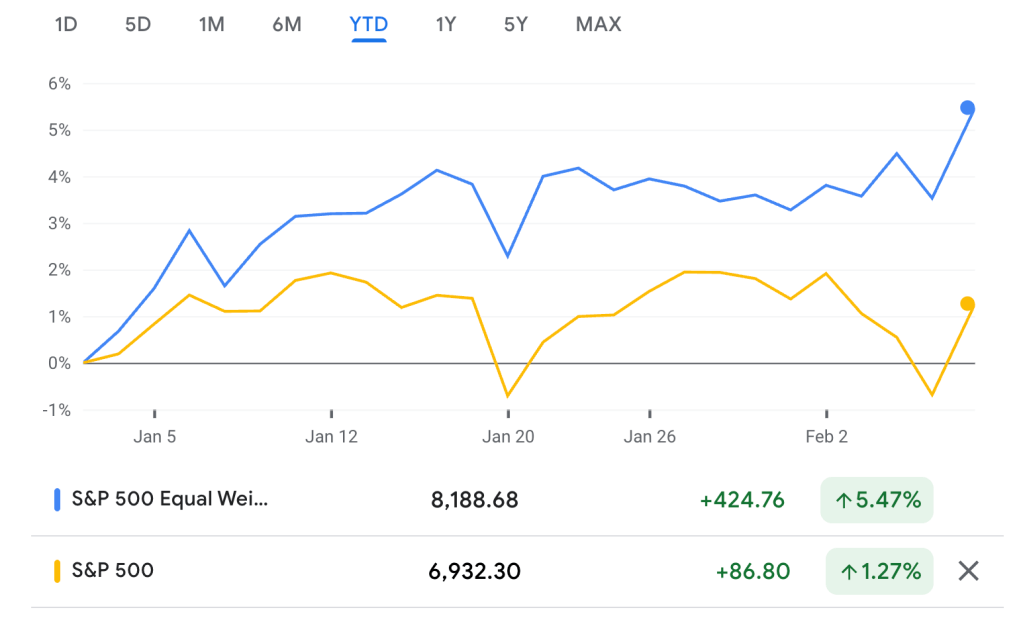
Task: Click the yellow line endpoint dot
Action: tap(967, 304)
